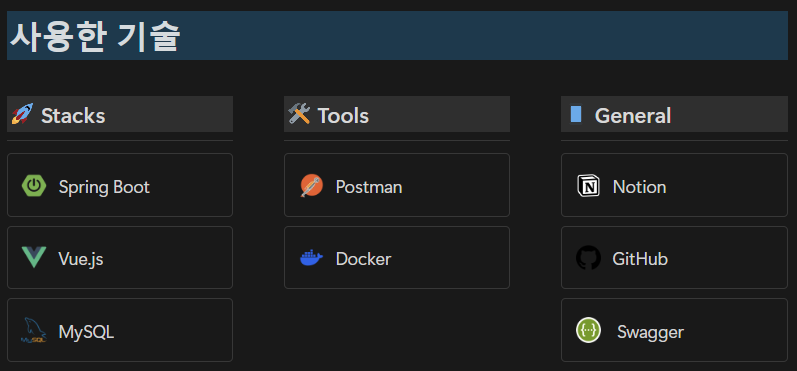Open the Postman card
This screenshot has height=371, width=797.
tap(397, 185)
